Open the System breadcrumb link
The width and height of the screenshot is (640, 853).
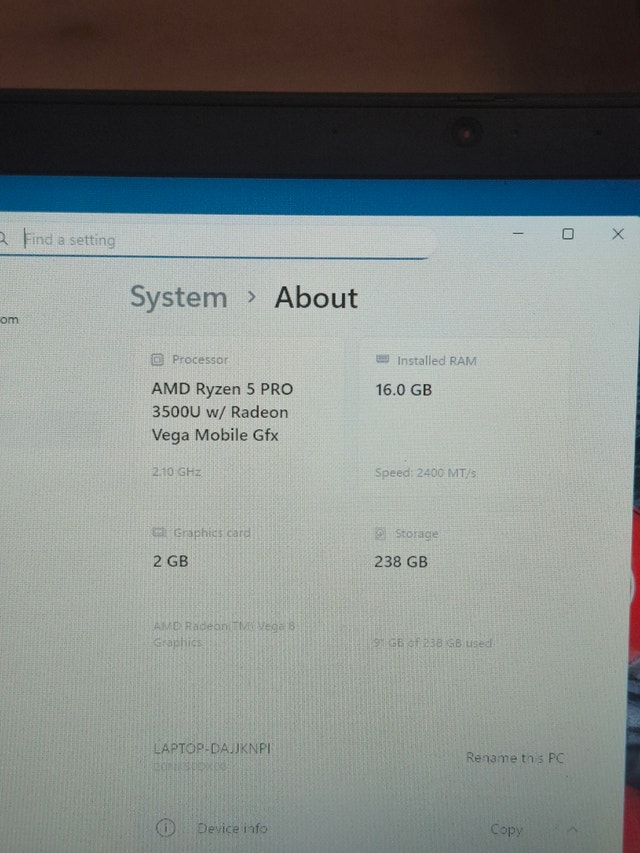pos(179,298)
